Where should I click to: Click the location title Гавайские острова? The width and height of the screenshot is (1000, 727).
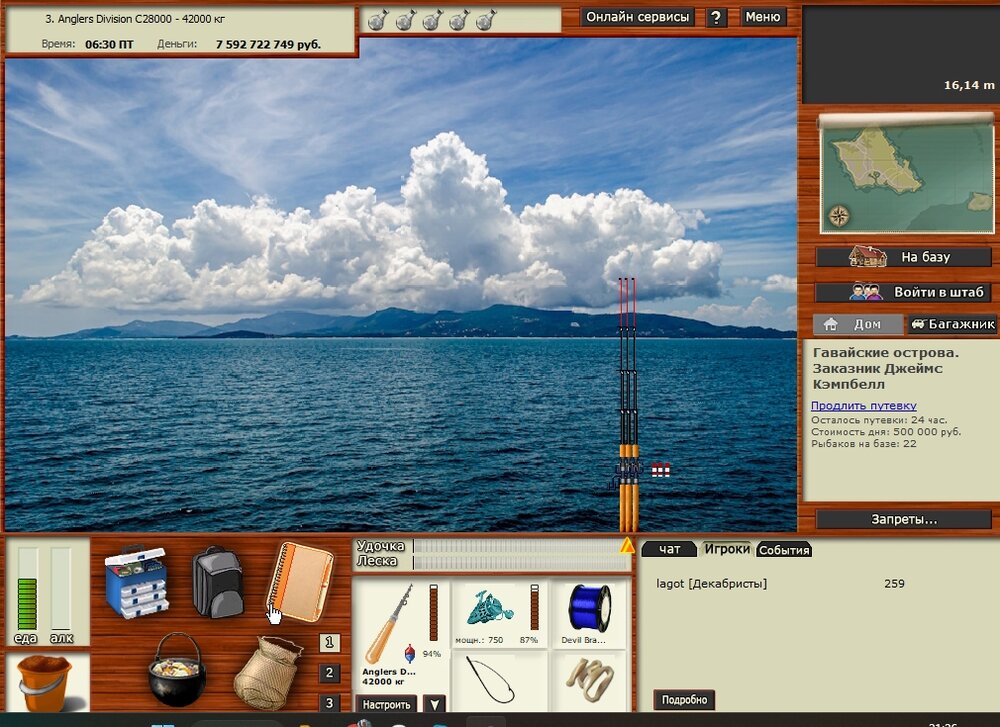[886, 353]
